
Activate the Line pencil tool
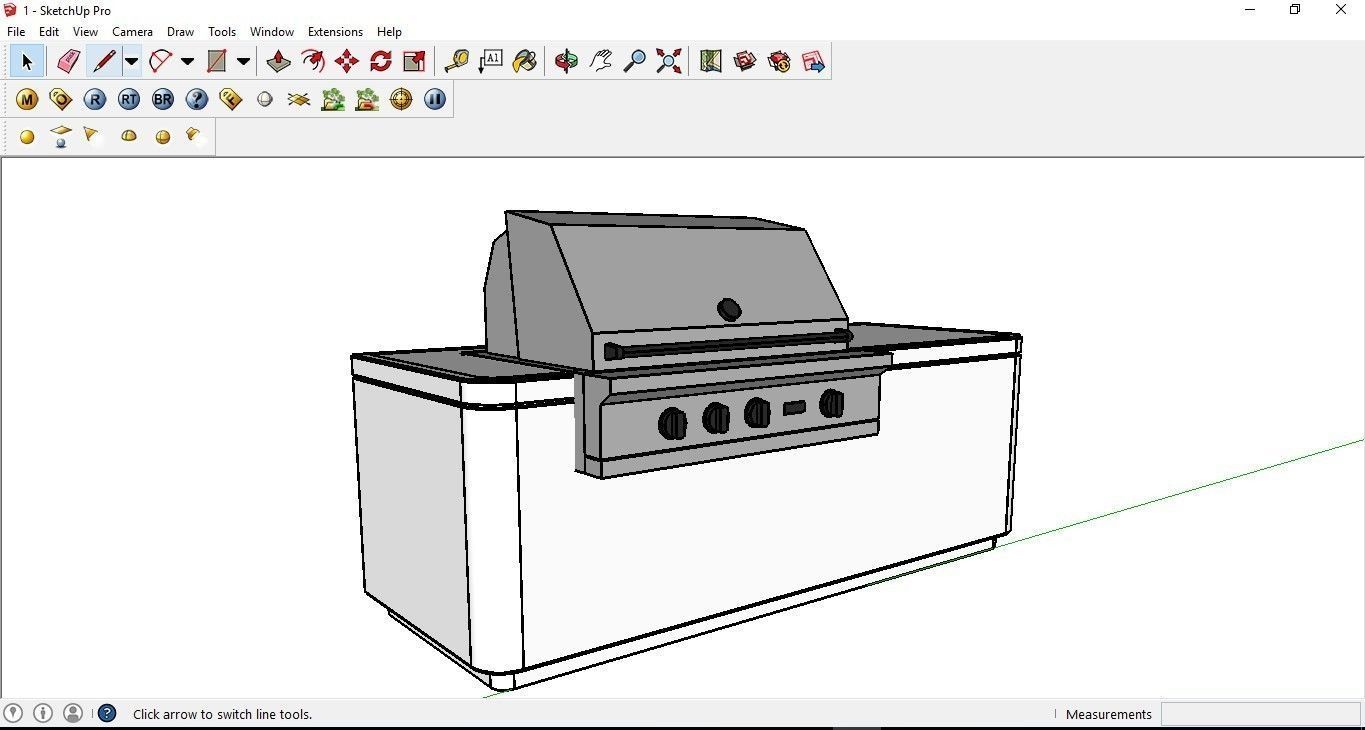(103, 62)
